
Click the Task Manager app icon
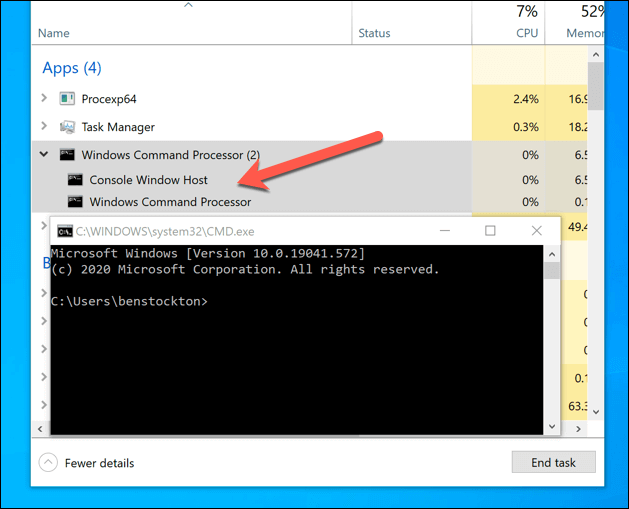(x=68, y=127)
